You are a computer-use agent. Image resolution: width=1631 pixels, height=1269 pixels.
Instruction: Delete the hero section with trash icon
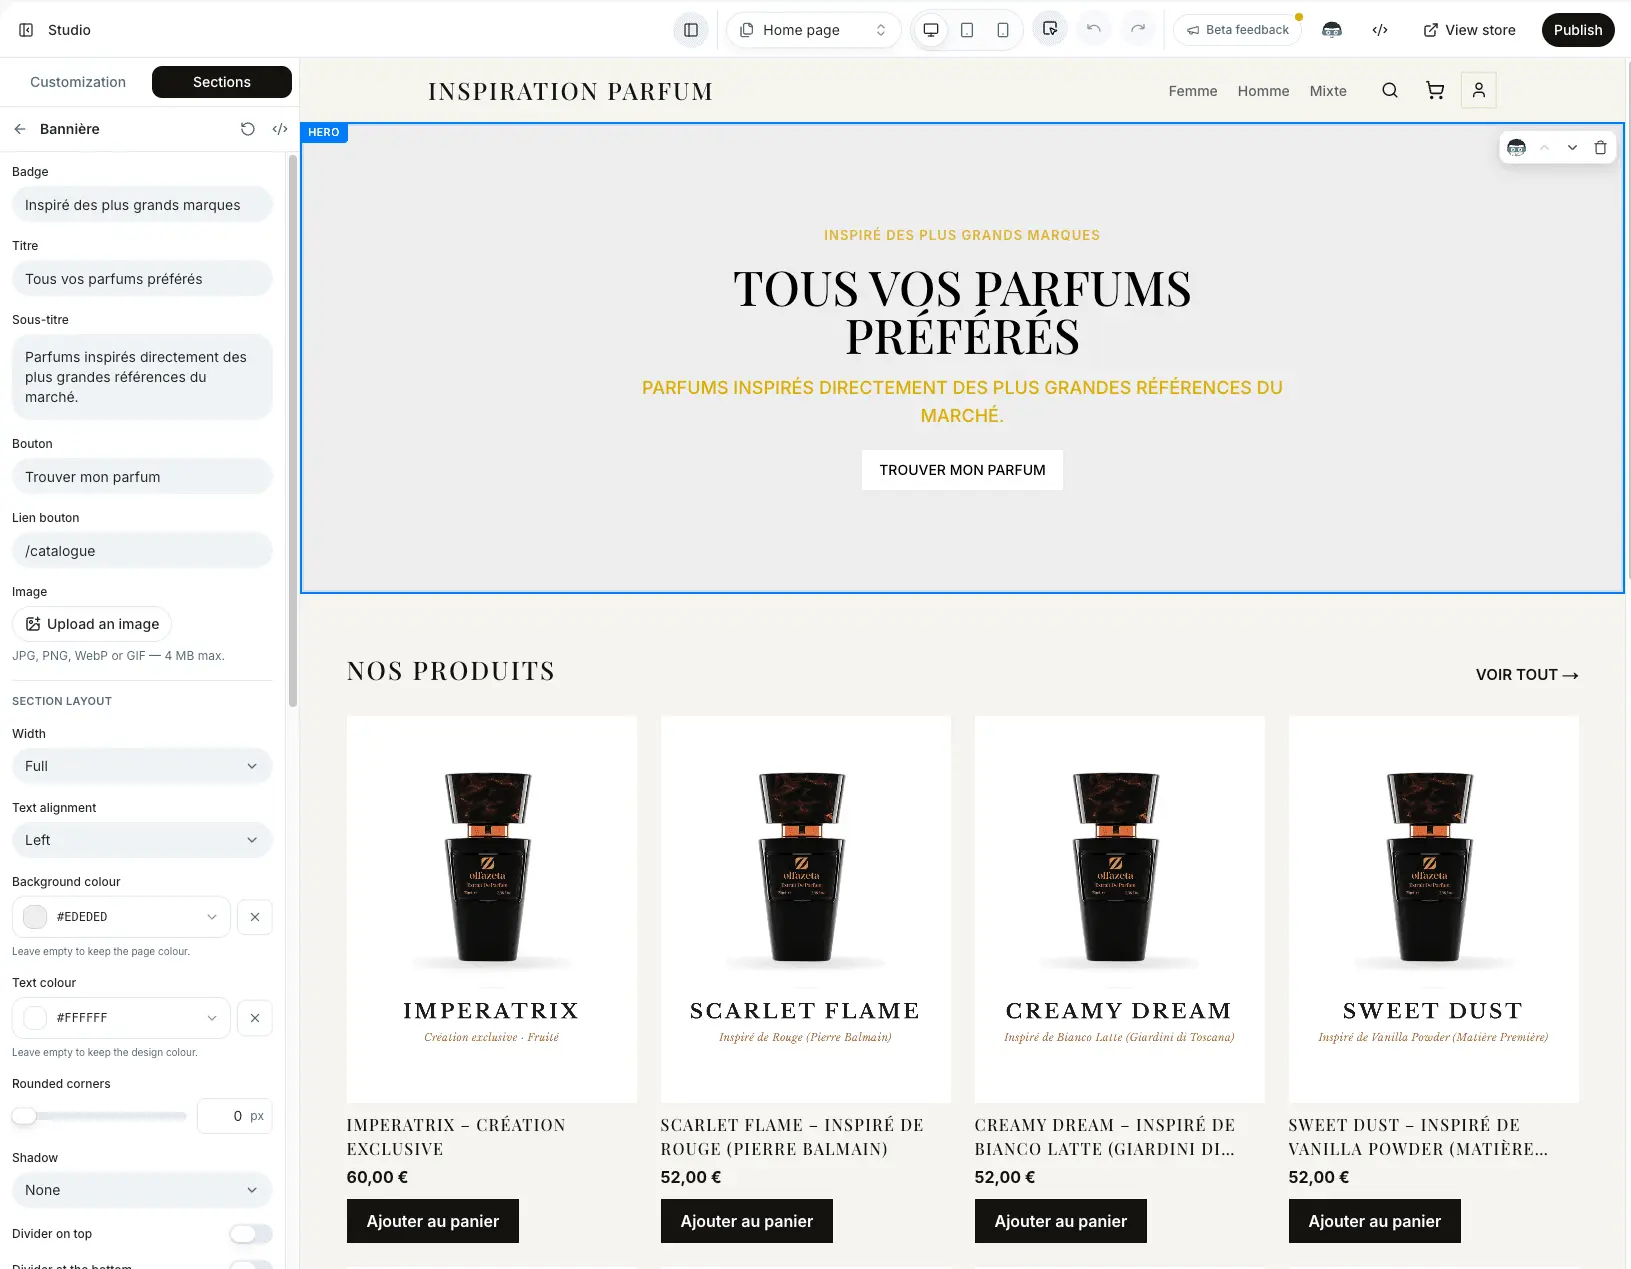pos(1600,147)
